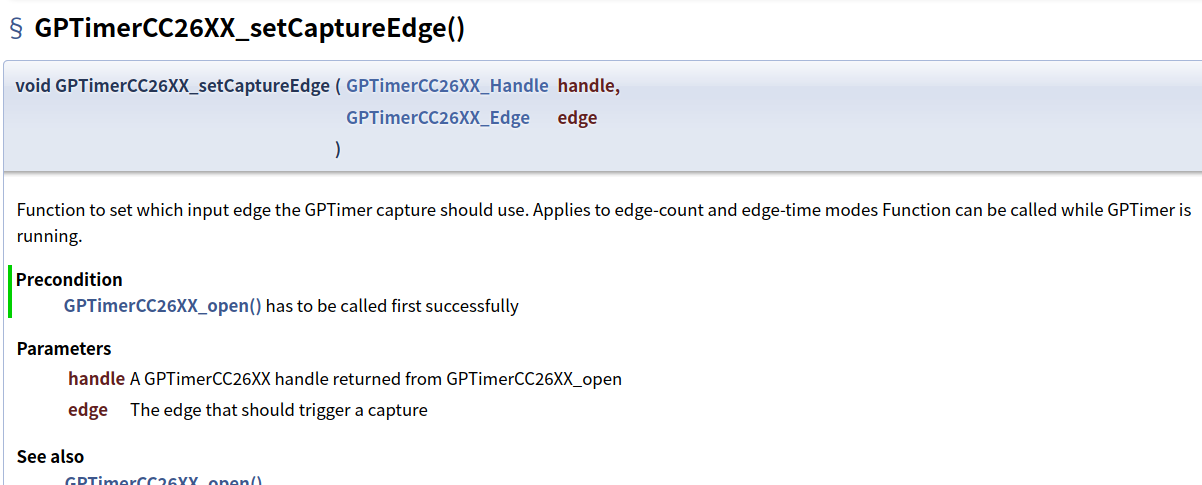This screenshot has width=1202, height=485.
Task: Select the "handle," argument in the prototype
Action: (589, 87)
